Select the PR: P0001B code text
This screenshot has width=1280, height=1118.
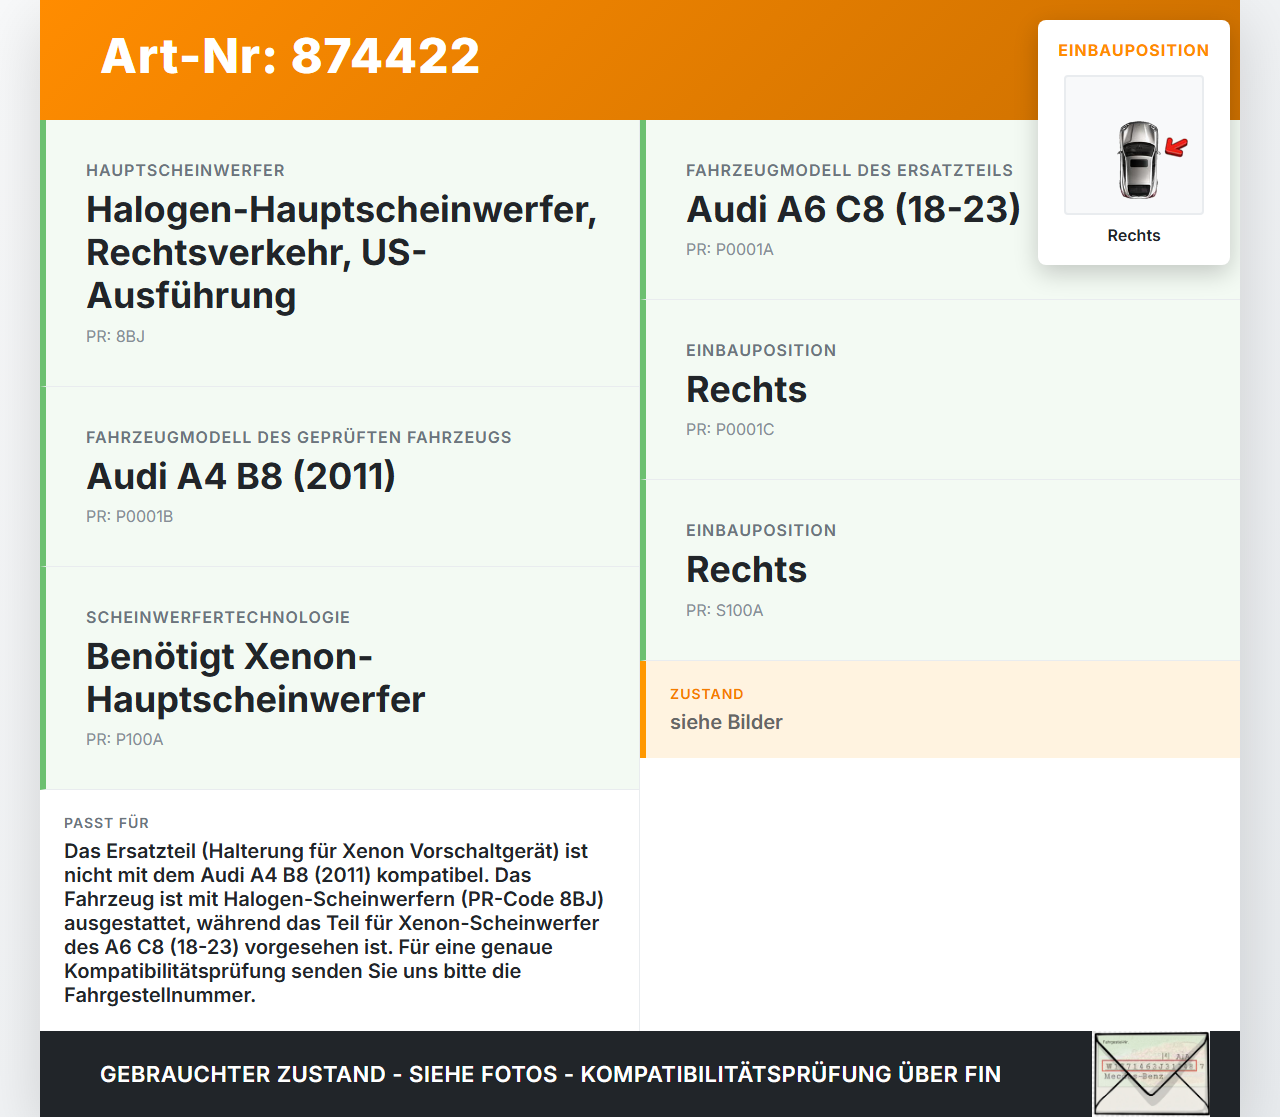point(130,517)
